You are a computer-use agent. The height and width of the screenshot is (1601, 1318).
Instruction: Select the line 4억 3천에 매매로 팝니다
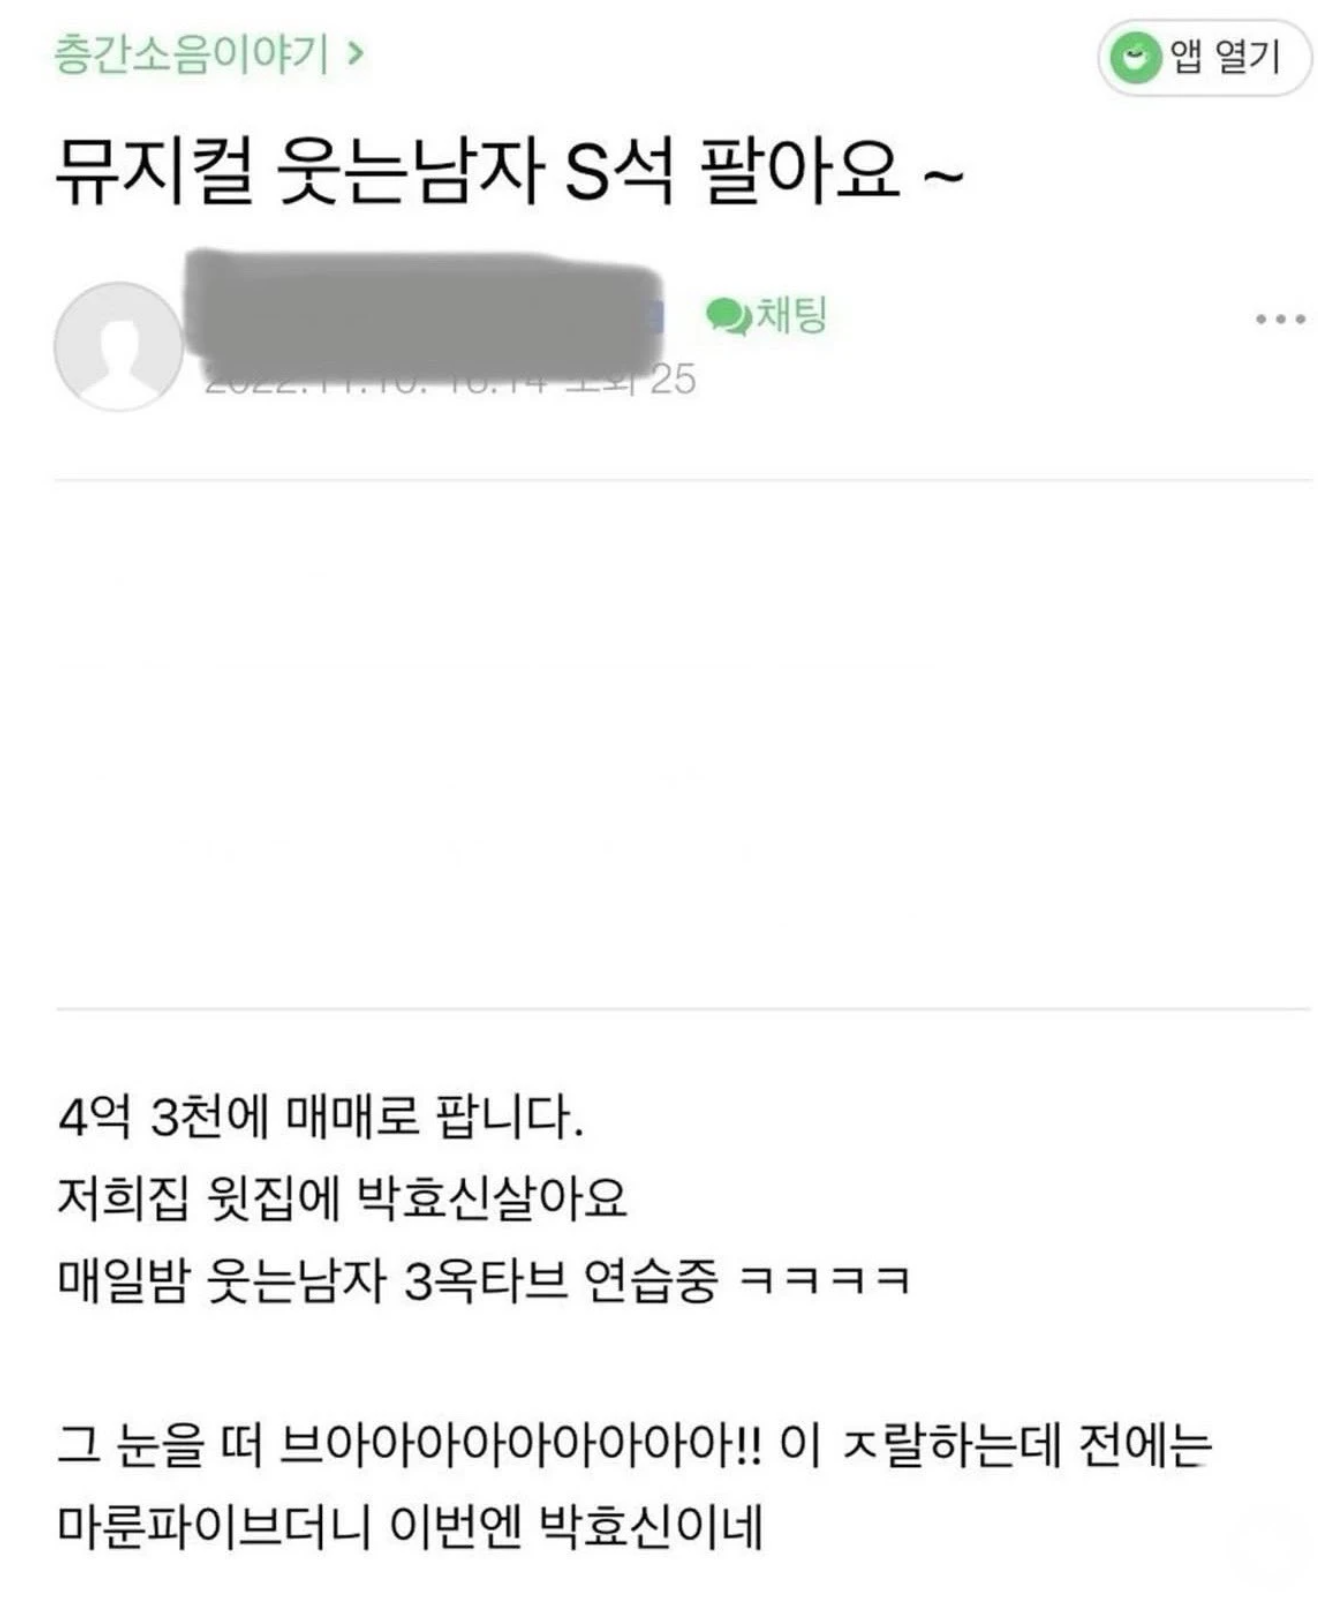coord(320,1116)
